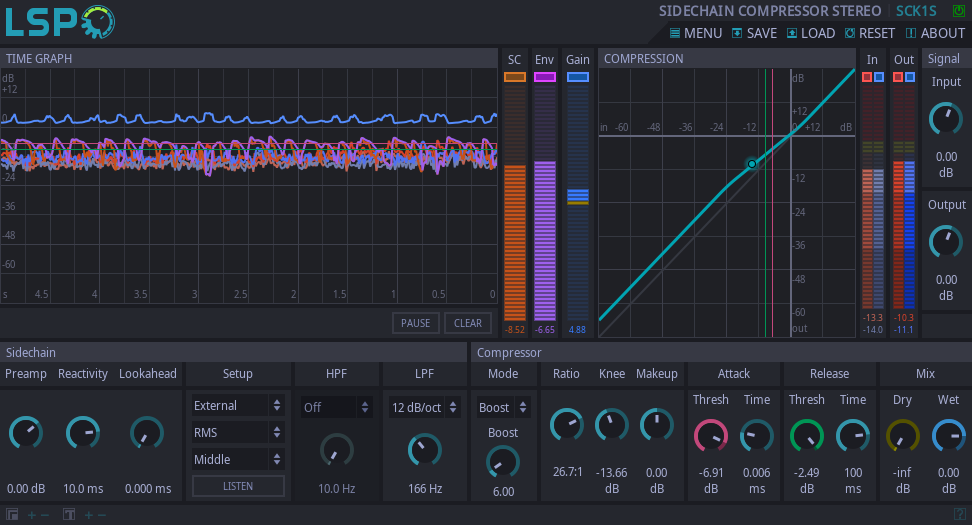972x525 pixels.
Task: Click the Release Time knob
Action: coord(853,436)
